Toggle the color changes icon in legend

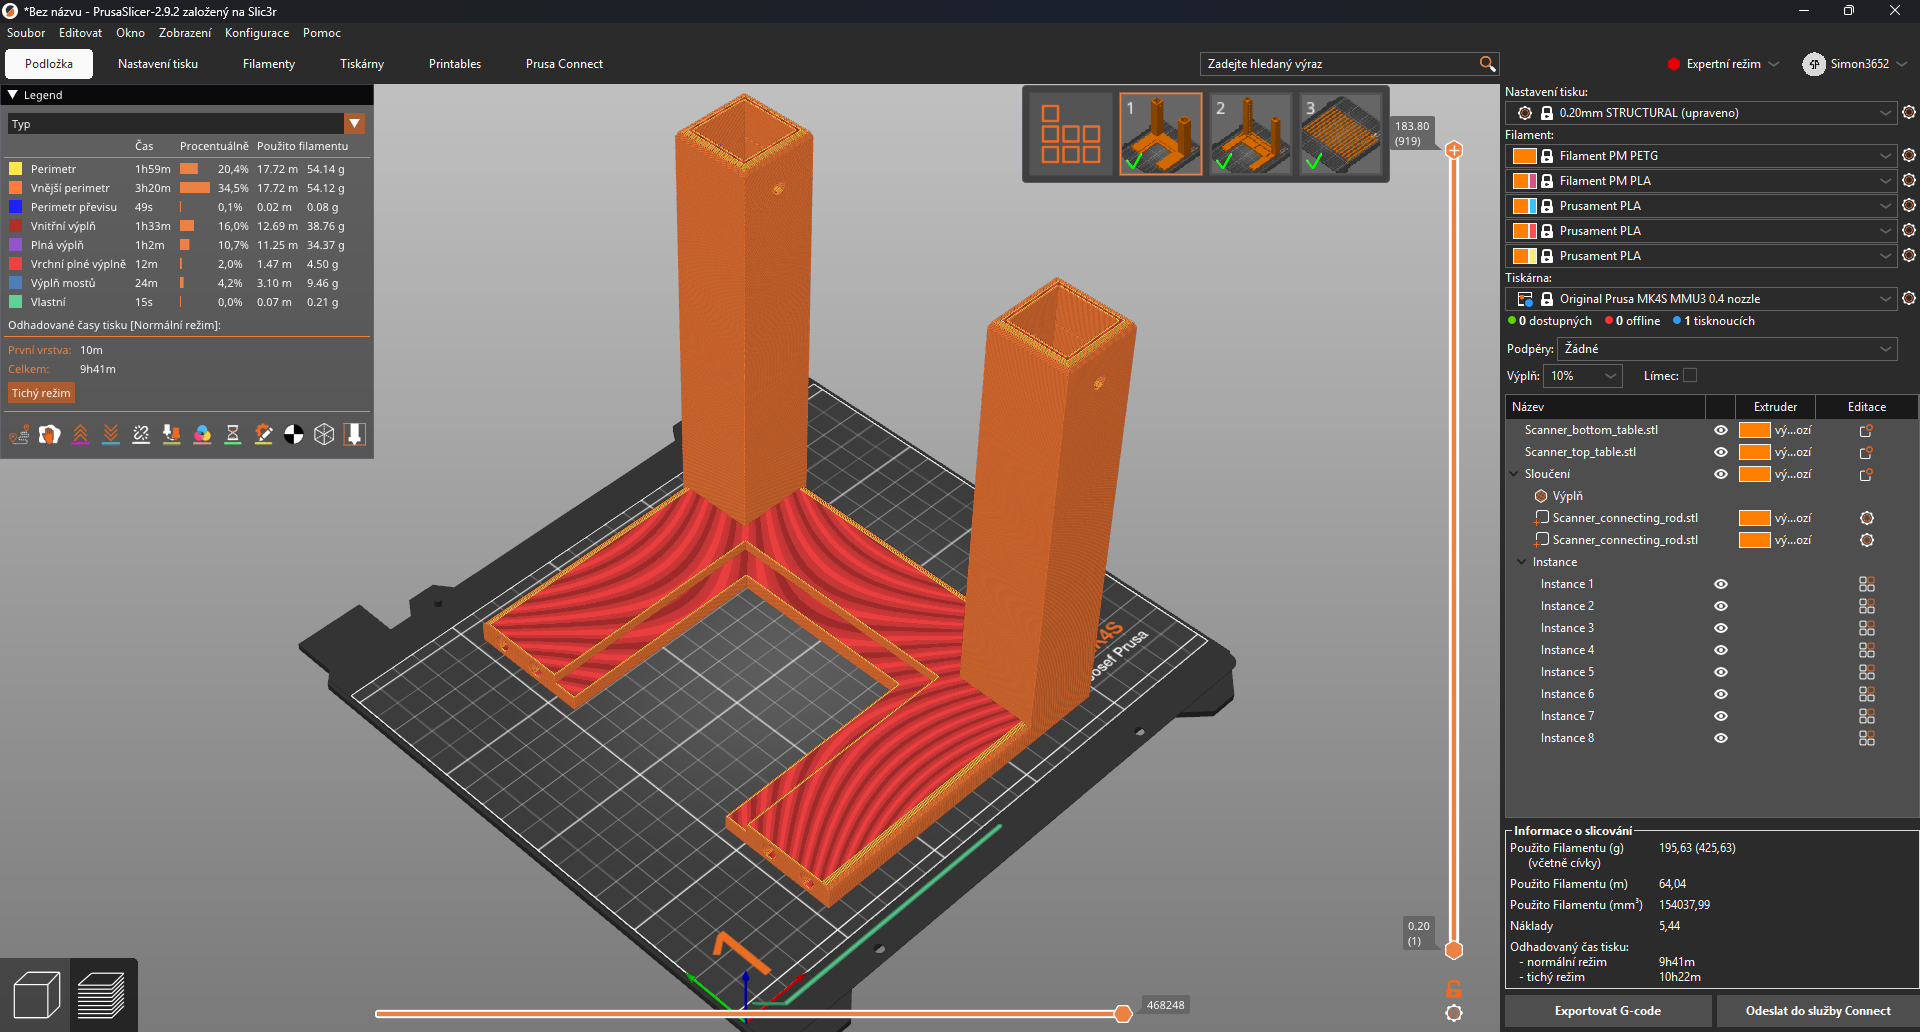click(x=202, y=434)
